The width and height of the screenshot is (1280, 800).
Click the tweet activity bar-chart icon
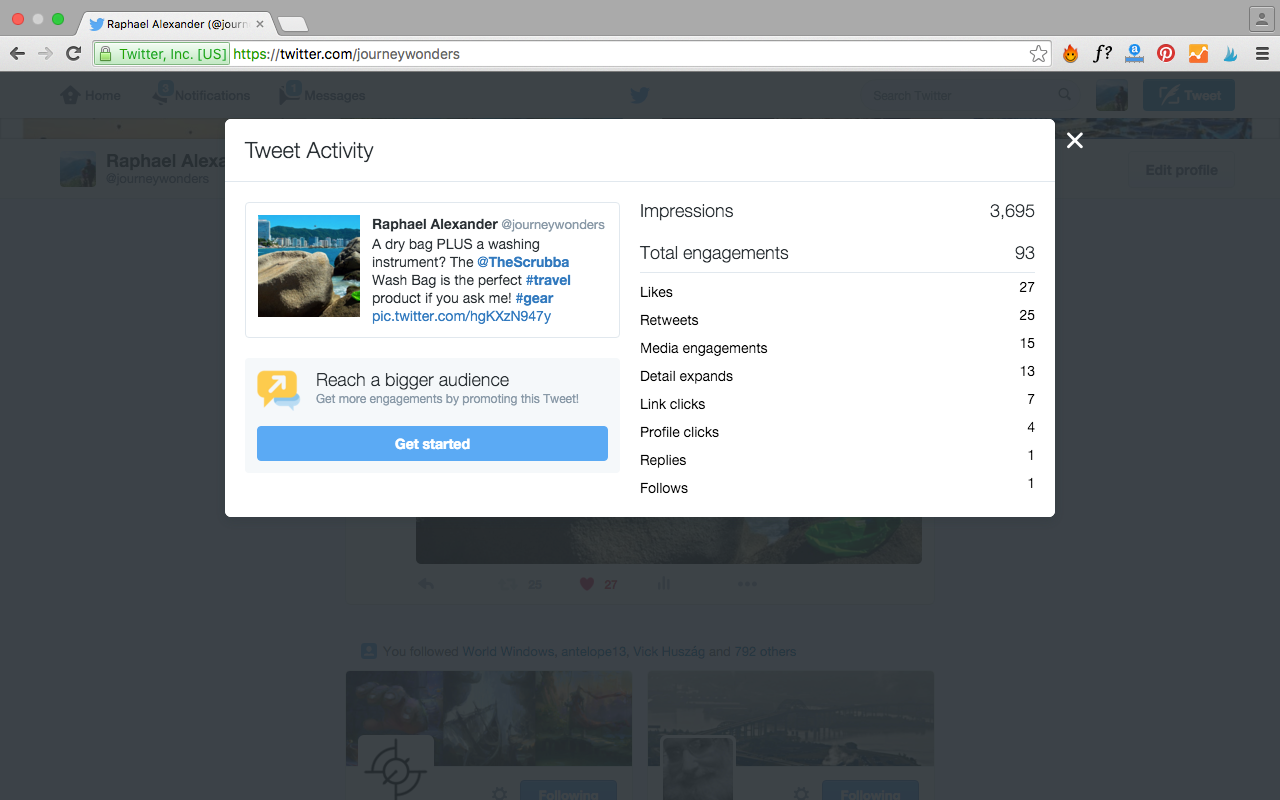(664, 584)
